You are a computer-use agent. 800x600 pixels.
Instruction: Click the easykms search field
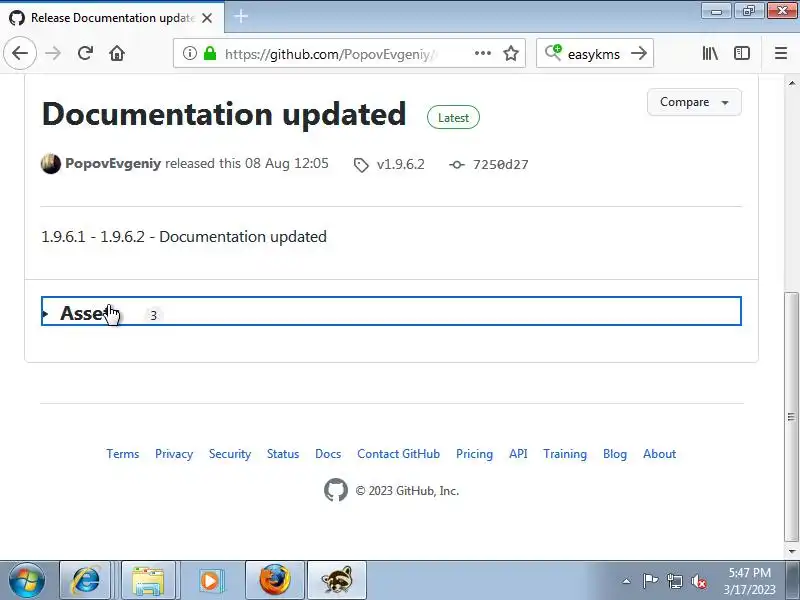point(593,54)
